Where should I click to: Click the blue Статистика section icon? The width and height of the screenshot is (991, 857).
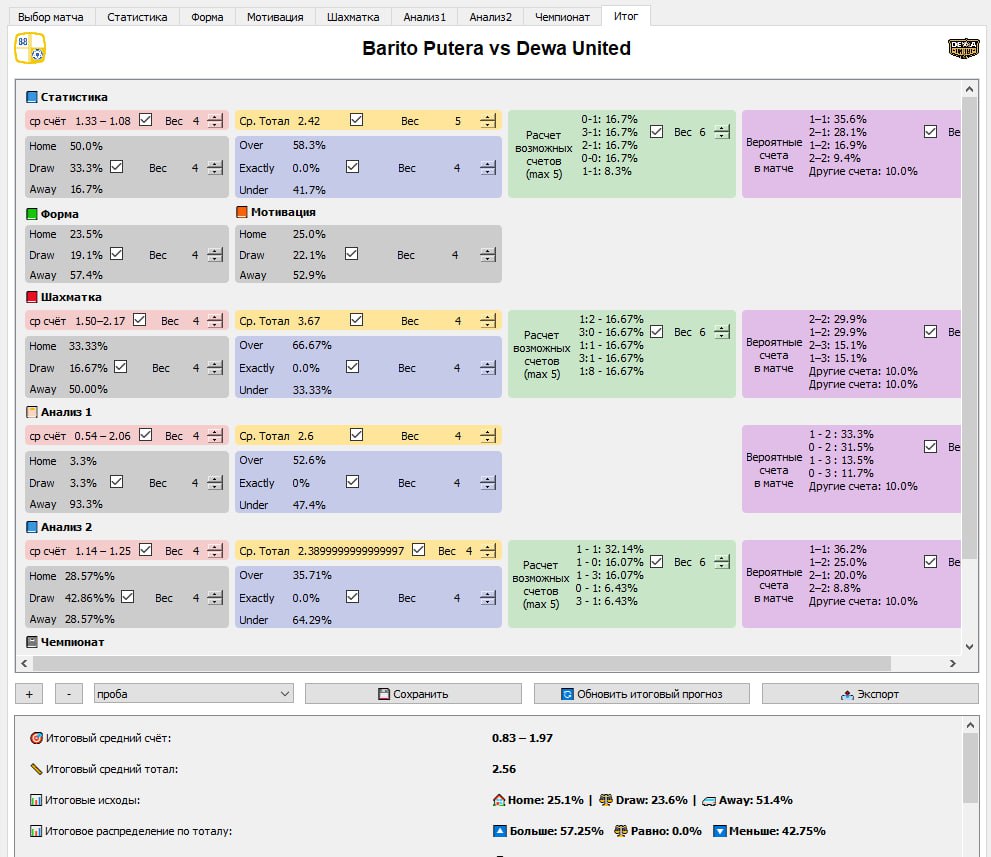[x=32, y=97]
